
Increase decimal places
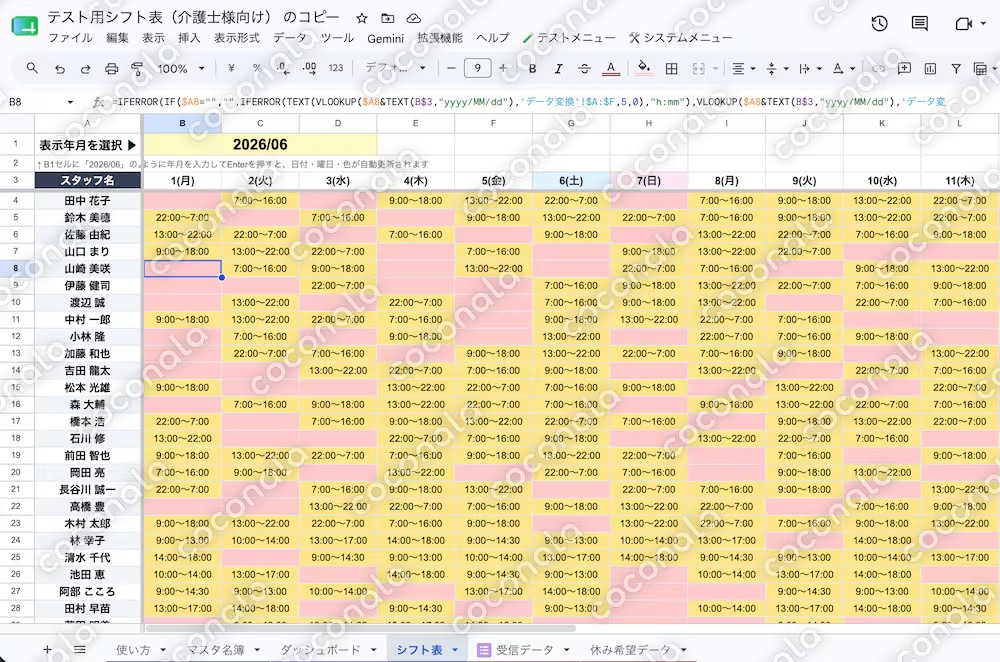pyautogui.click(x=309, y=68)
